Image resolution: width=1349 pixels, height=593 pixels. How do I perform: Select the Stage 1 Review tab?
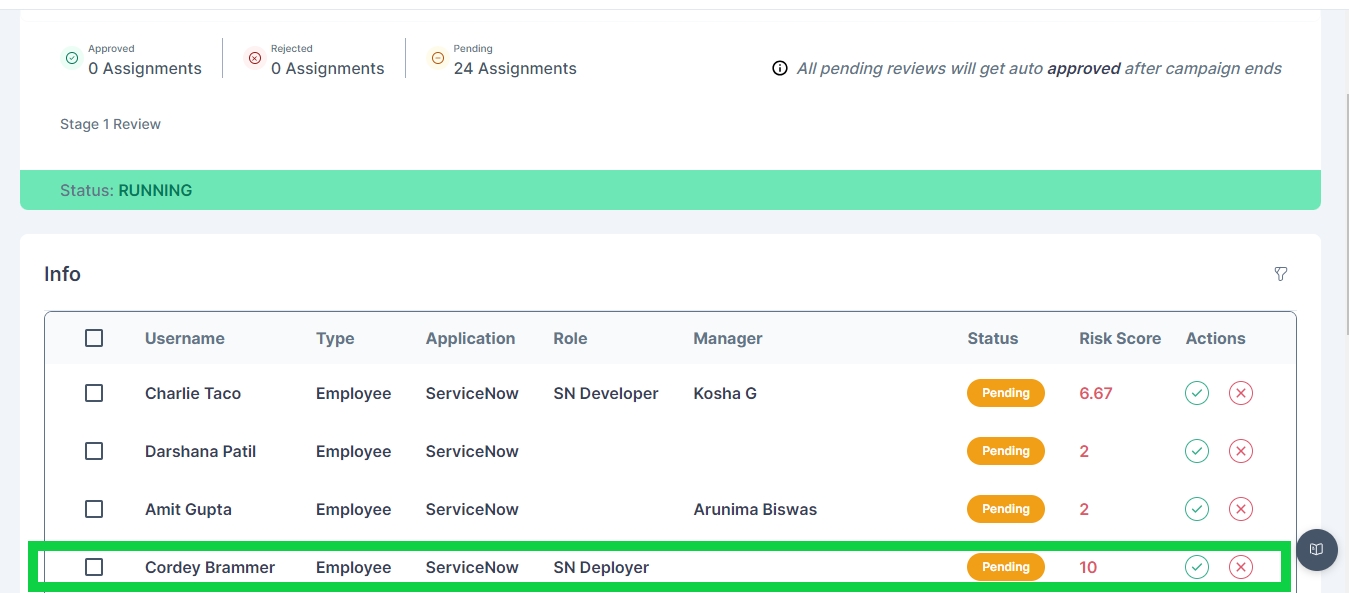click(x=110, y=124)
